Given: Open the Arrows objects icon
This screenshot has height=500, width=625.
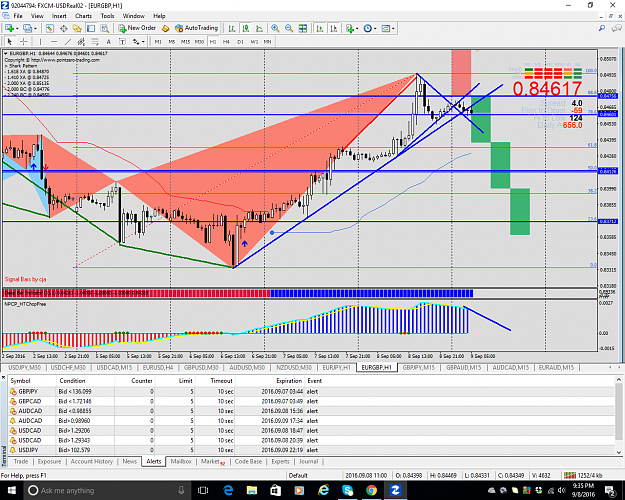Looking at the screenshot, I should click(136, 41).
